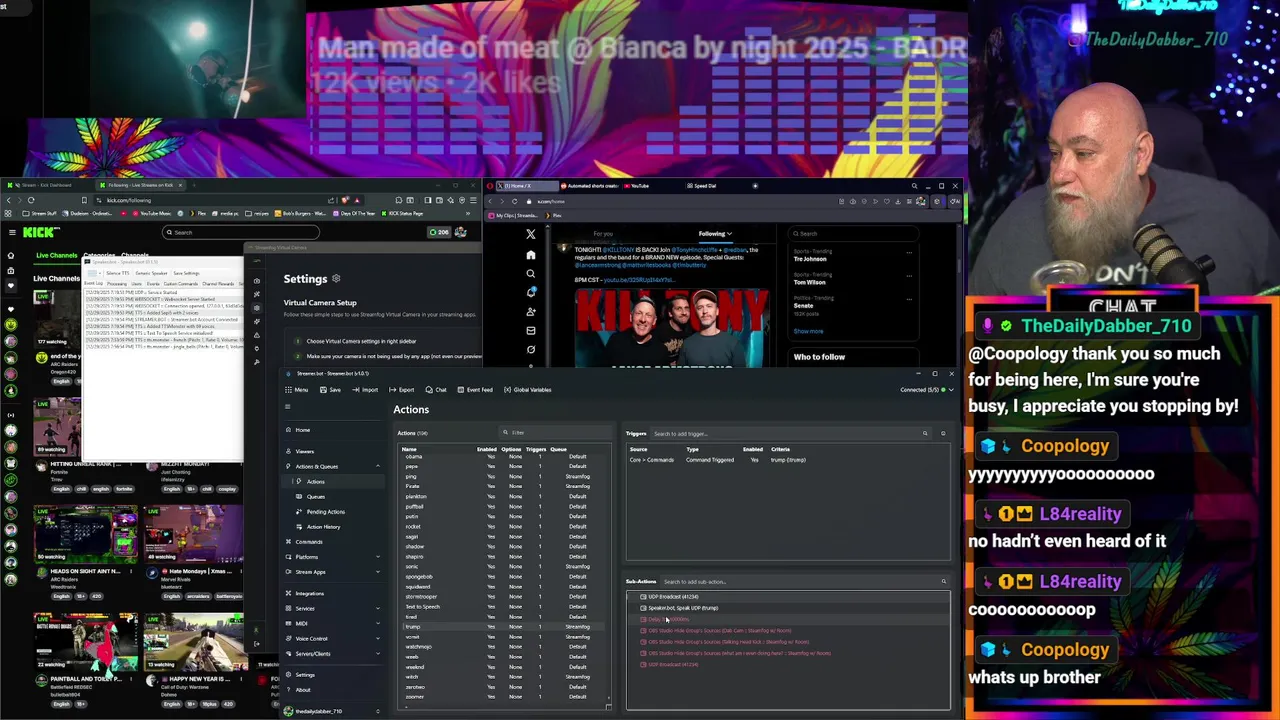Open Event Feed in Streamer.bot toolbar
Viewport: 1280px width, 720px height.
tap(476, 389)
